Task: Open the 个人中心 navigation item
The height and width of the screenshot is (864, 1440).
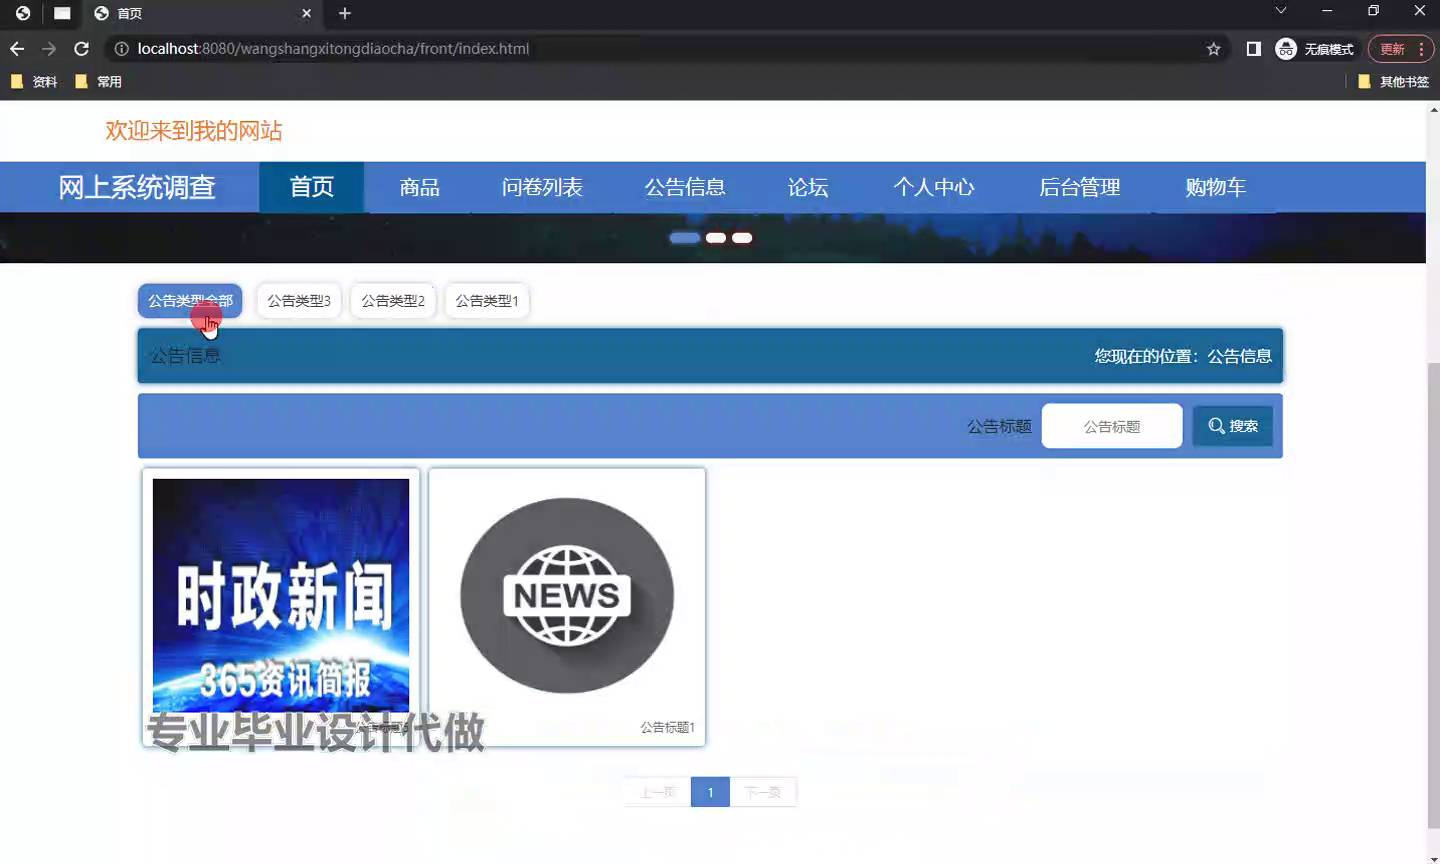Action: coord(933,187)
